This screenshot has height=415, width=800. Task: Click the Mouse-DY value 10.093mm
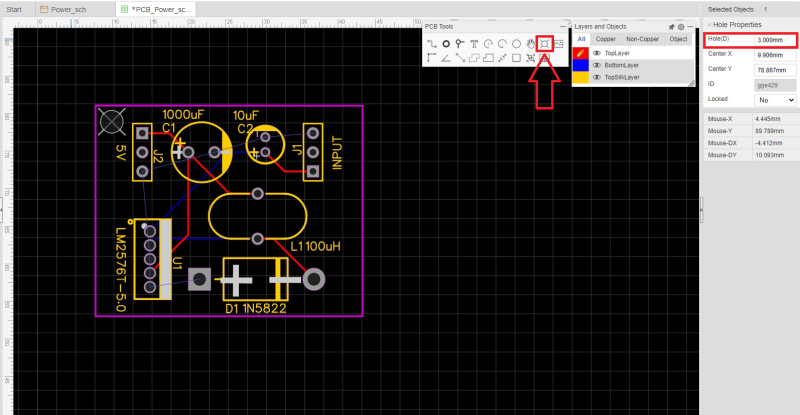[x=769, y=155]
